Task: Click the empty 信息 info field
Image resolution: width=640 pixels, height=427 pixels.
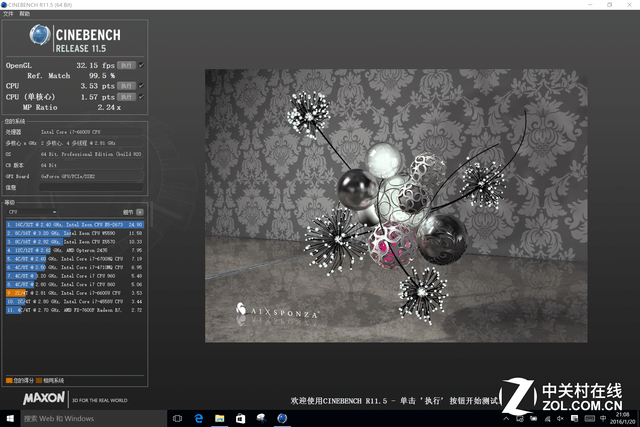Action: [x=88, y=186]
